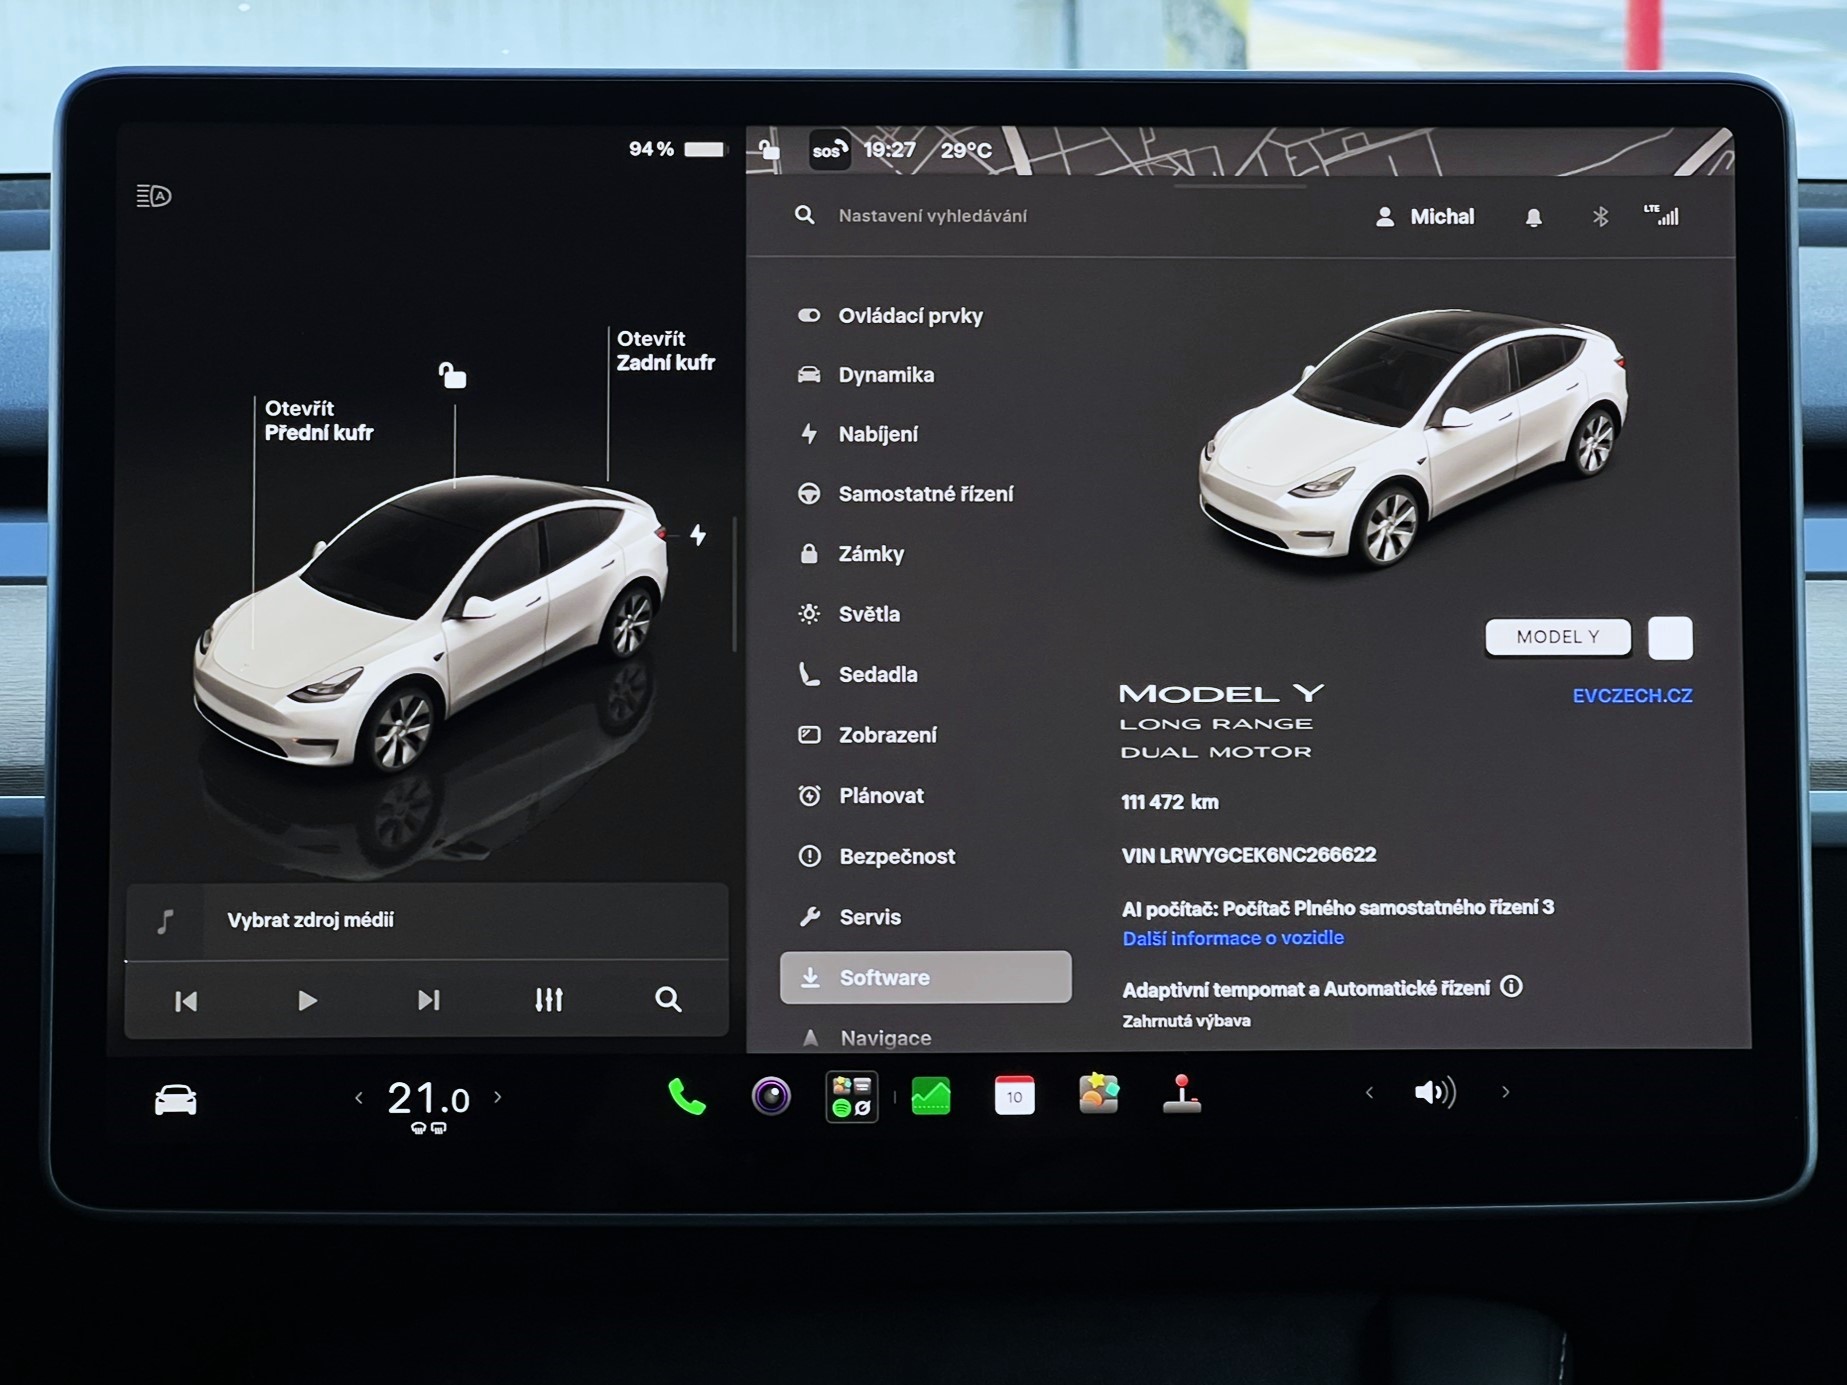Open the car controls icon in the bottom bar
The width and height of the screenshot is (1847, 1385).
click(176, 1100)
